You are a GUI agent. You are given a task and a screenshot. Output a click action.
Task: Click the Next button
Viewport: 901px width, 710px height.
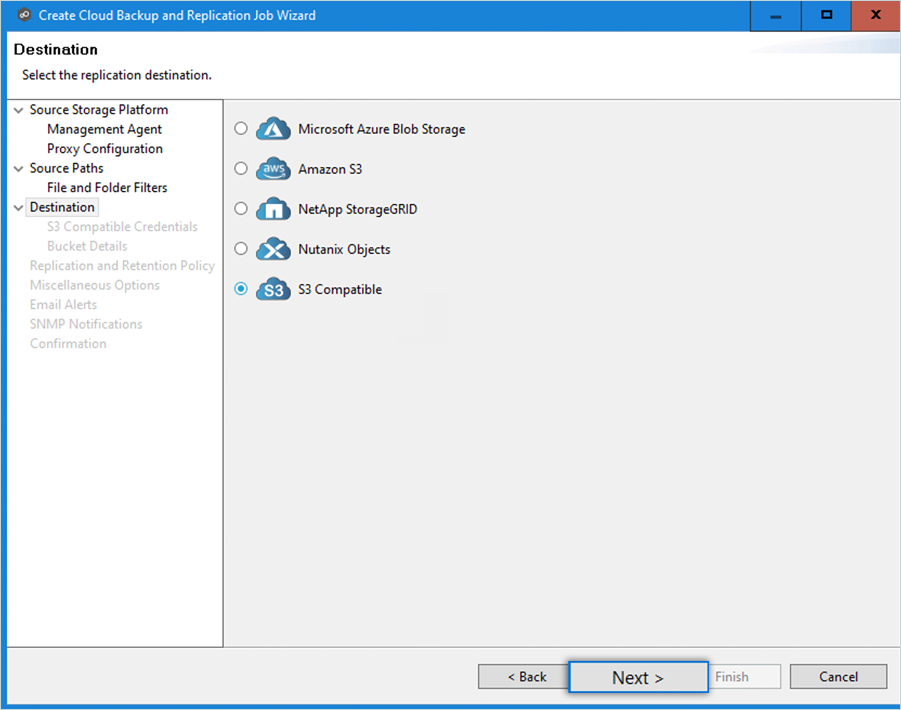tap(638, 677)
